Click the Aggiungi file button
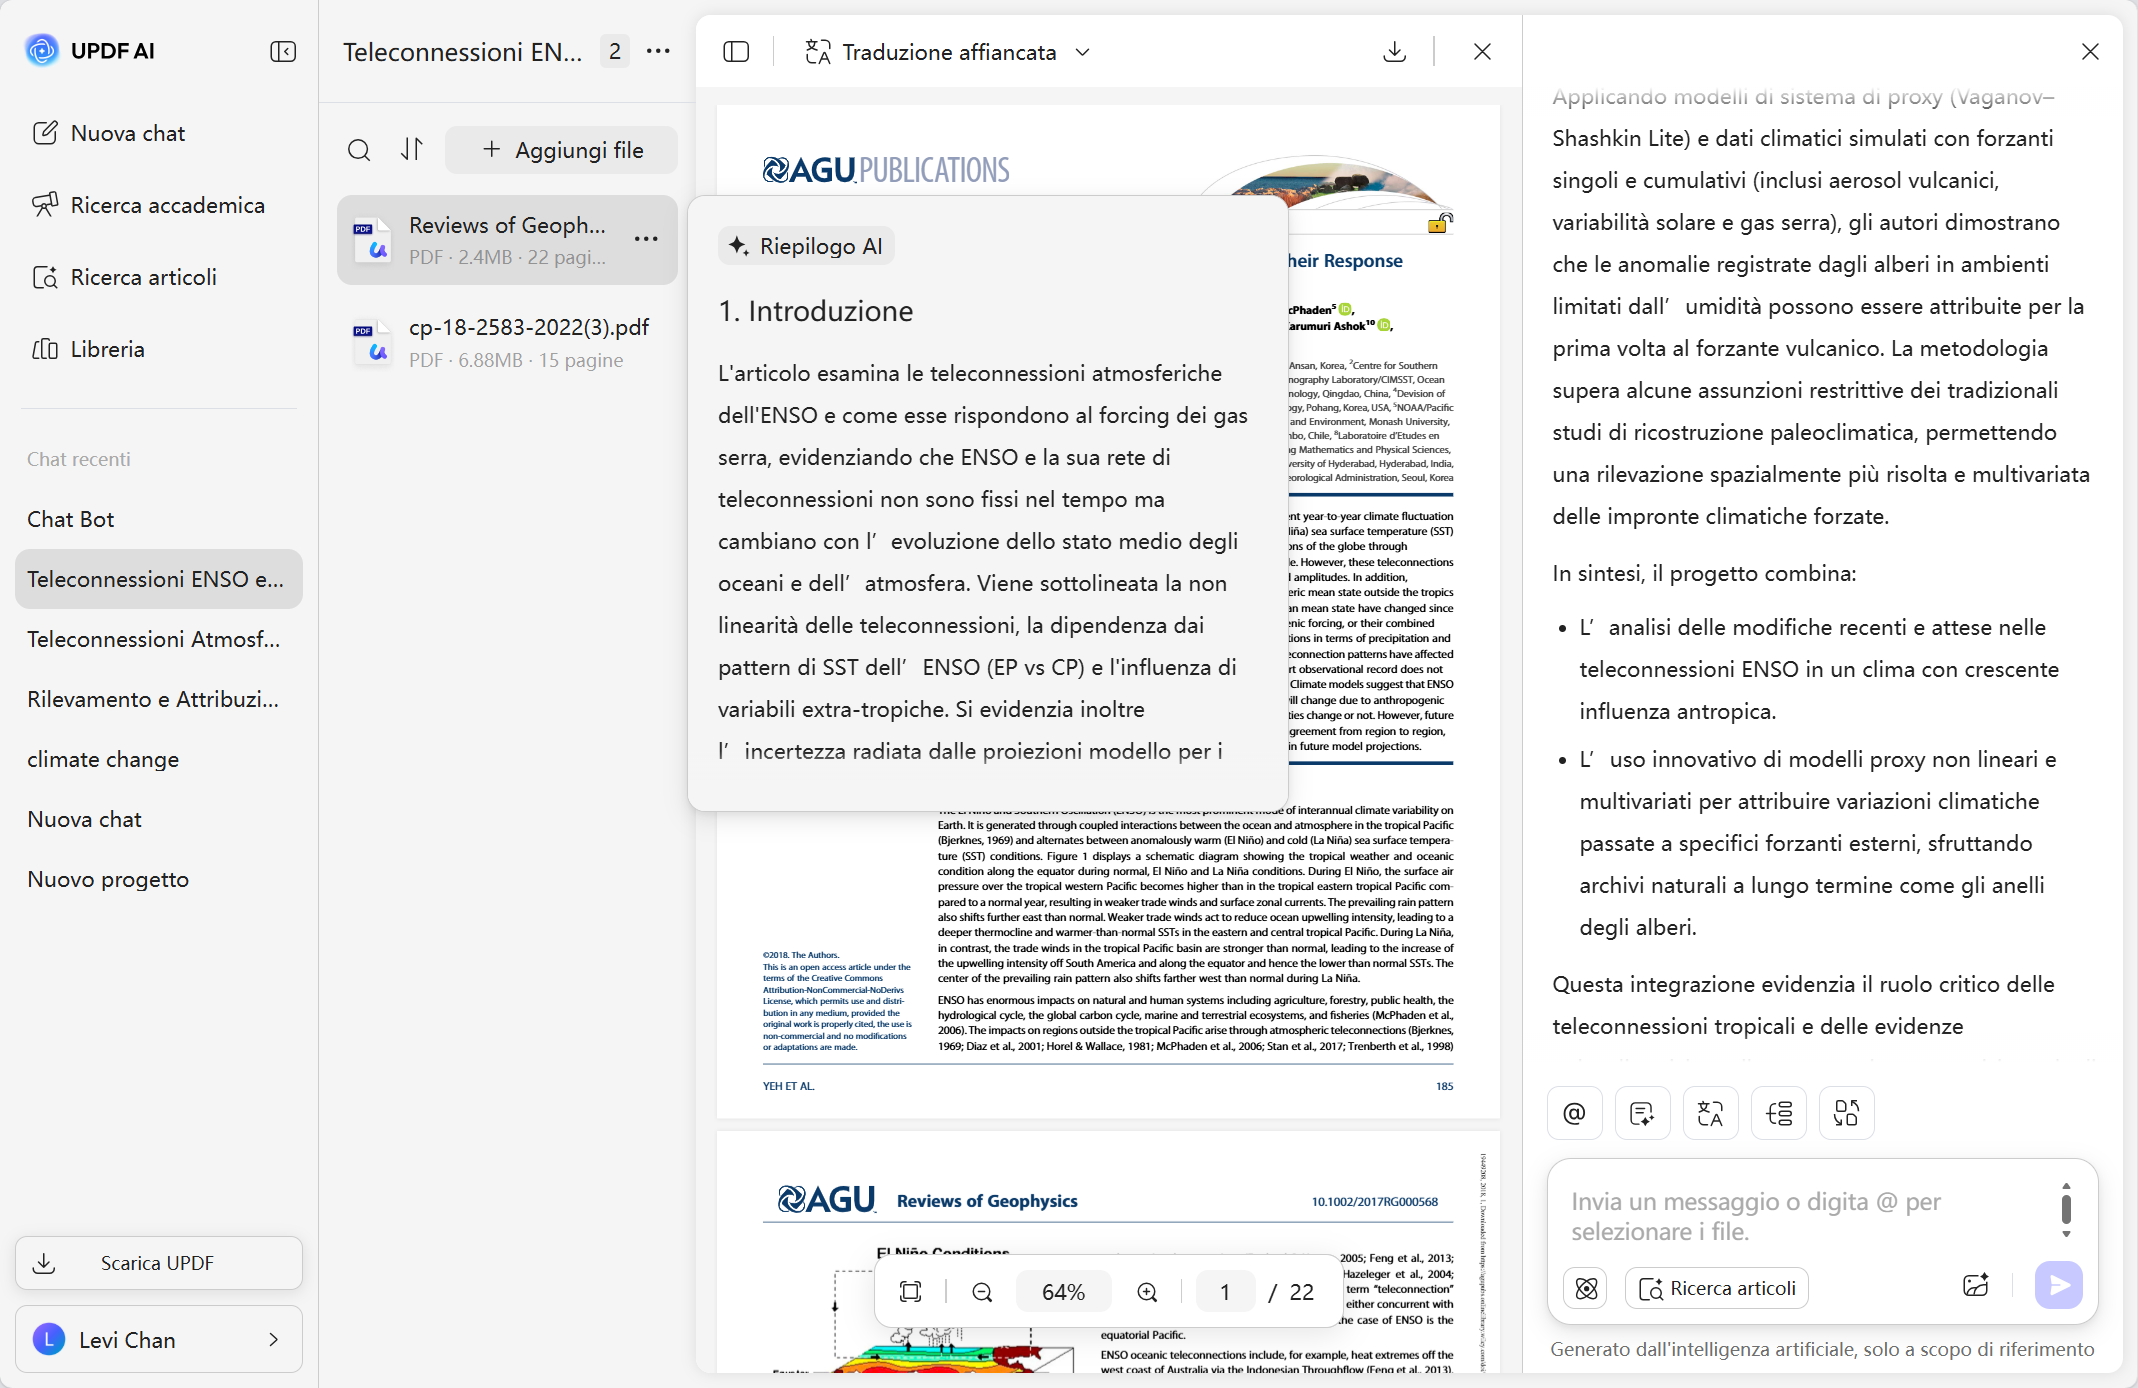Viewport: 2138px width, 1388px height. pyautogui.click(x=562, y=150)
